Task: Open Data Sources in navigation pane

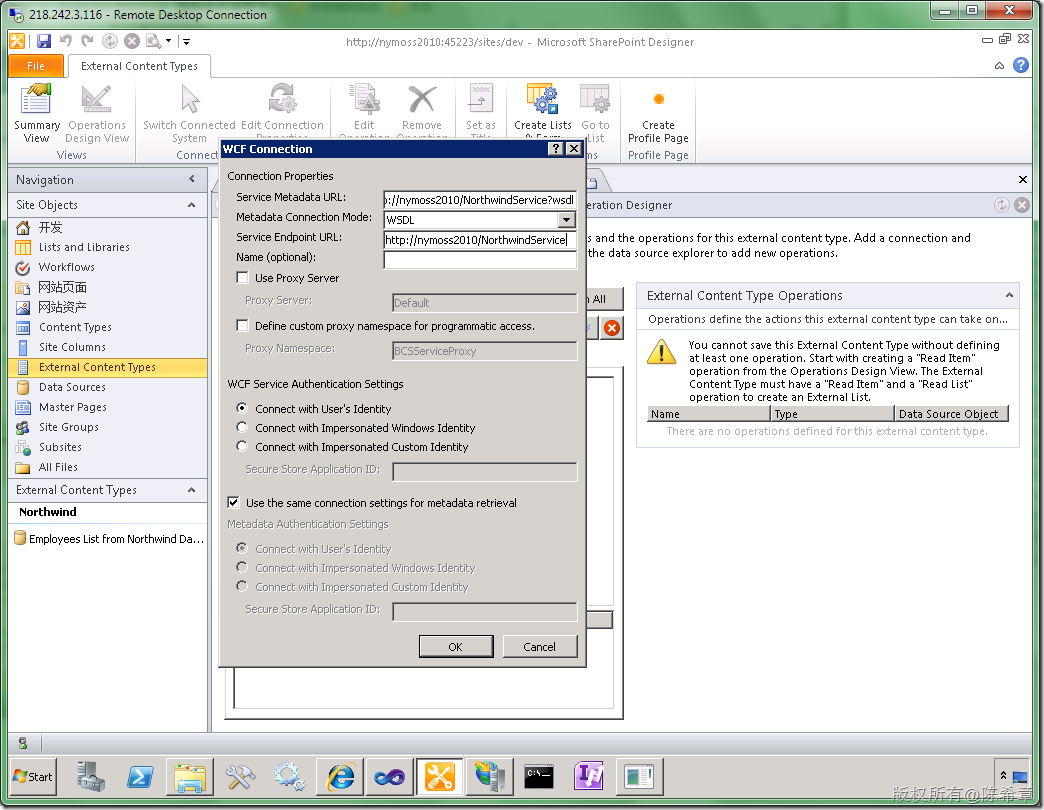Action: (x=72, y=387)
